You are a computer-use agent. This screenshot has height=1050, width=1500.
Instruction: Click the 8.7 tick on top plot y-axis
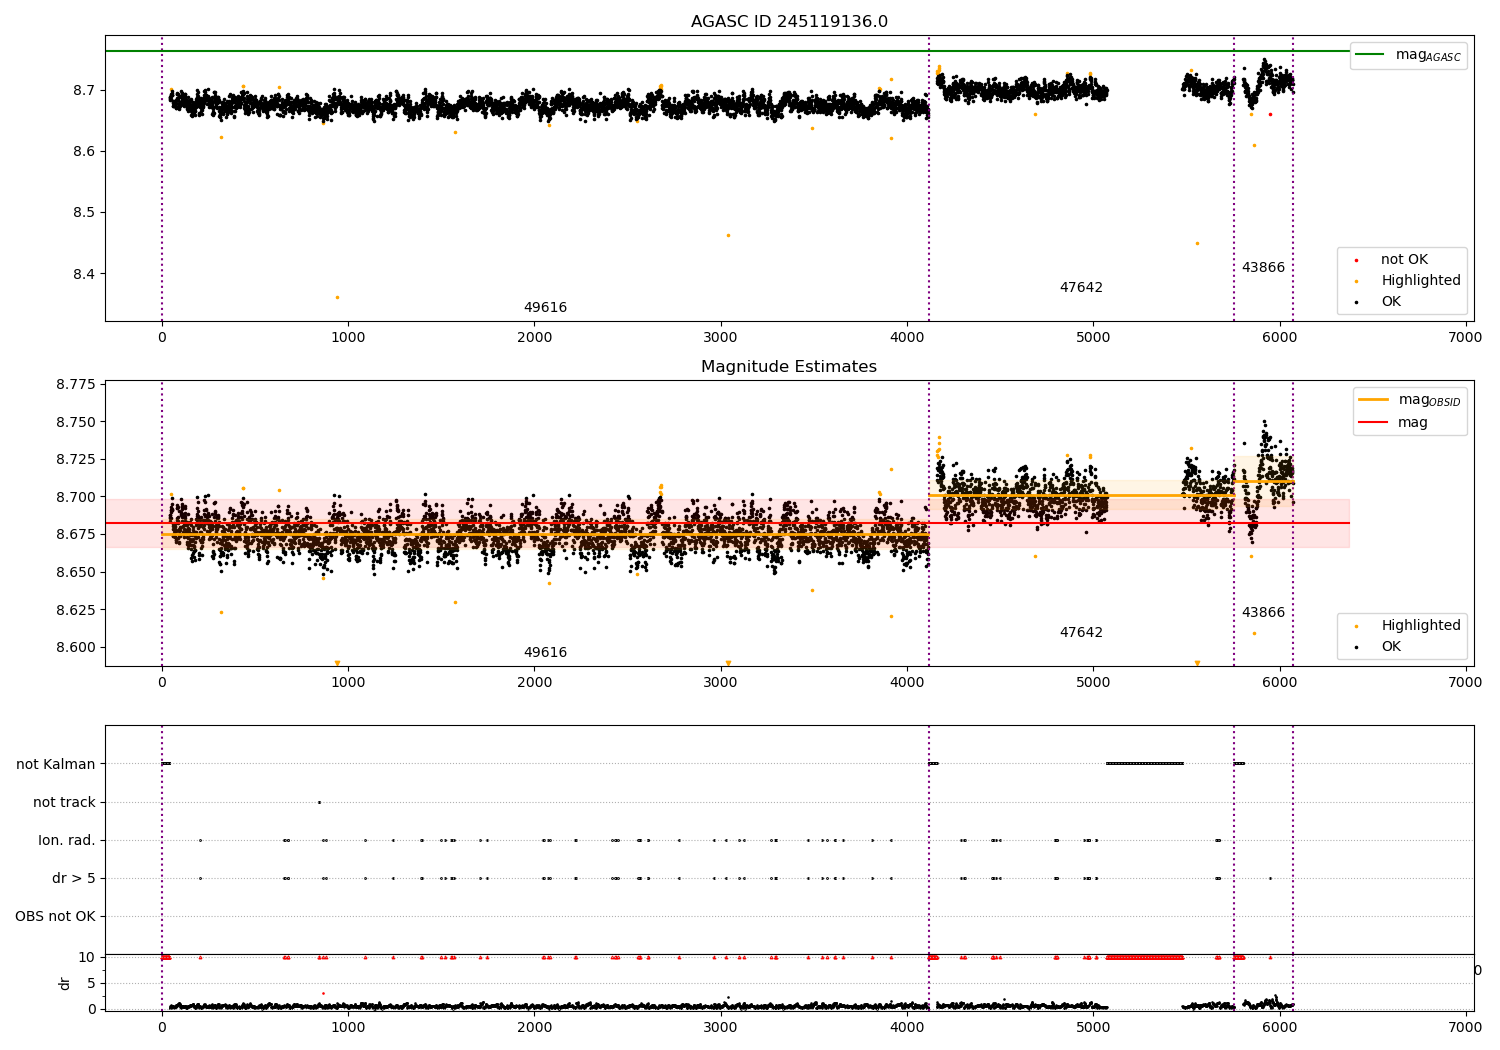85,90
